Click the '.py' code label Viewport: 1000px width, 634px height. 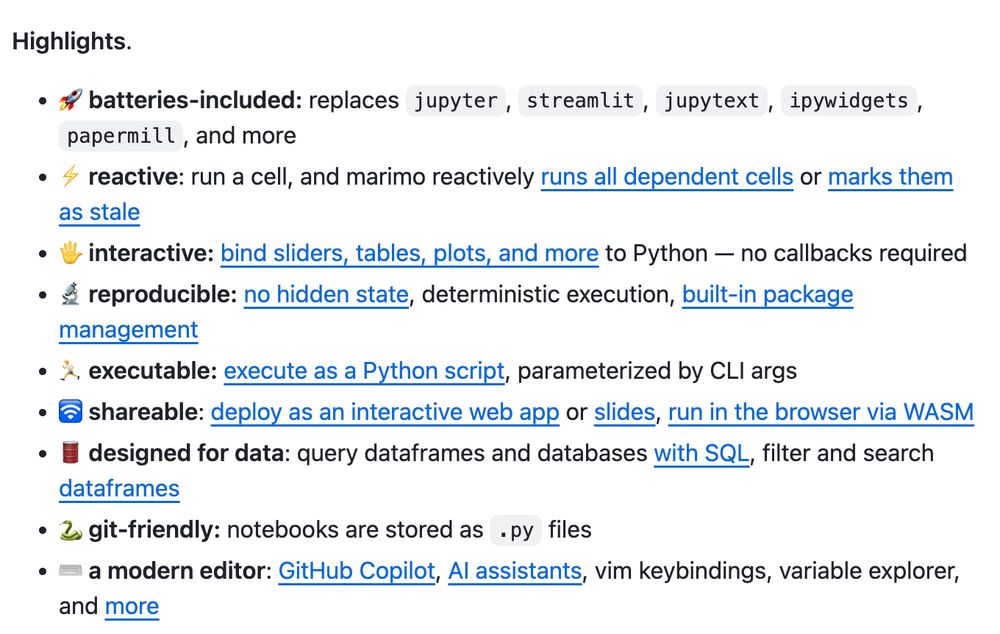[x=515, y=530]
